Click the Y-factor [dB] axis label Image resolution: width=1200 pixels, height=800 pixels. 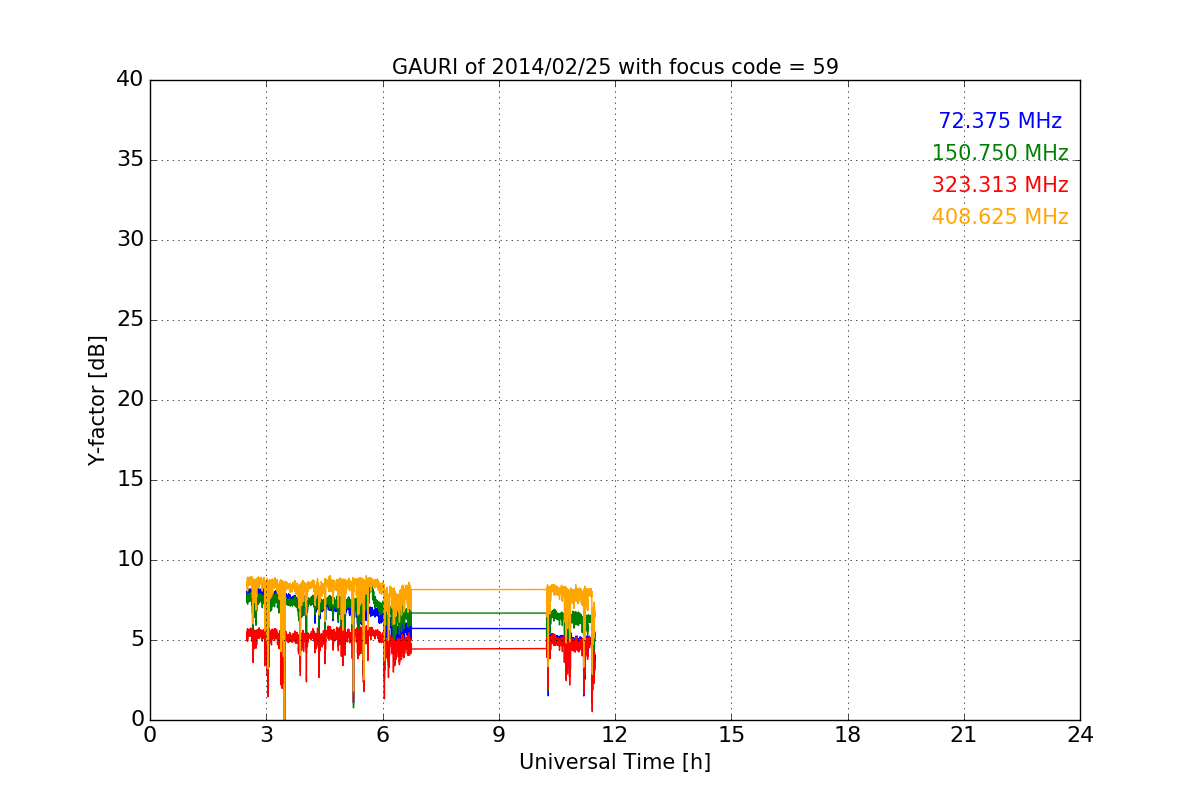pyautogui.click(x=97, y=400)
